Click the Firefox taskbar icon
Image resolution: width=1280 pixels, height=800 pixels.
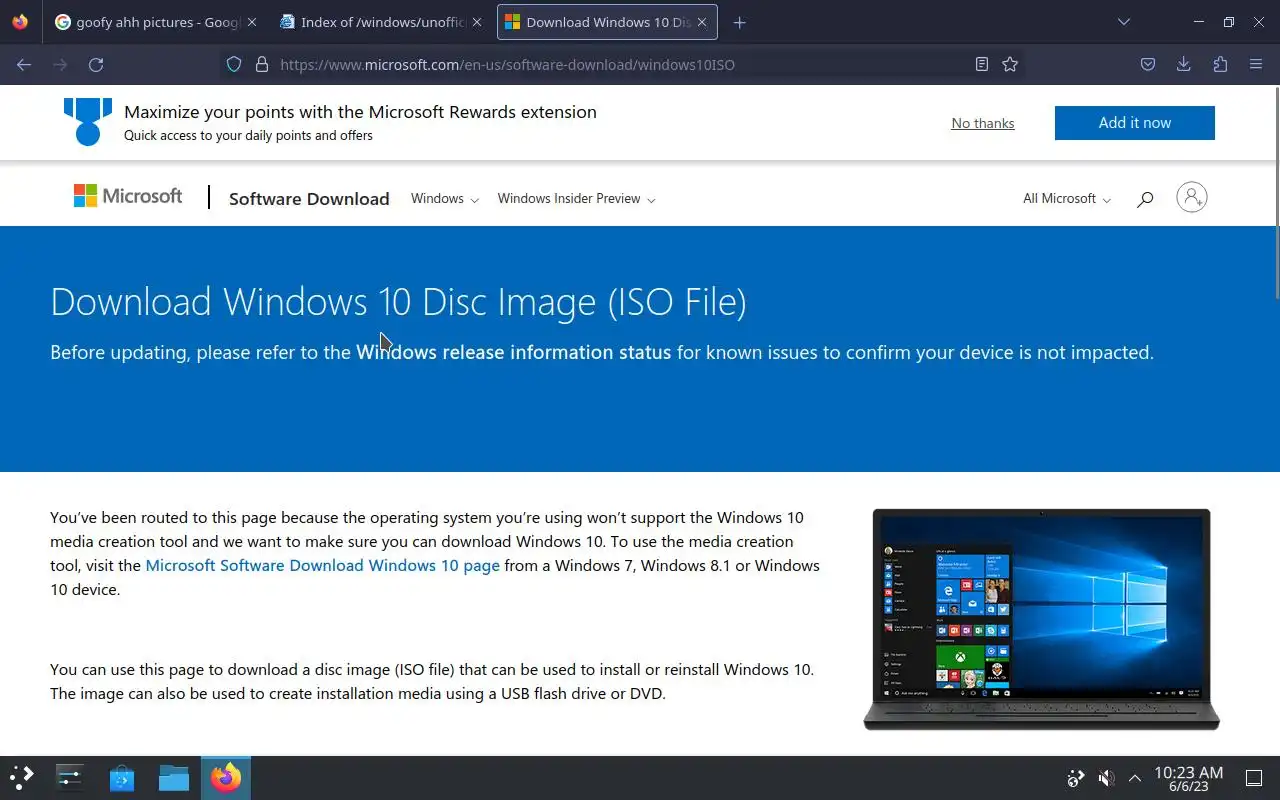click(226, 777)
